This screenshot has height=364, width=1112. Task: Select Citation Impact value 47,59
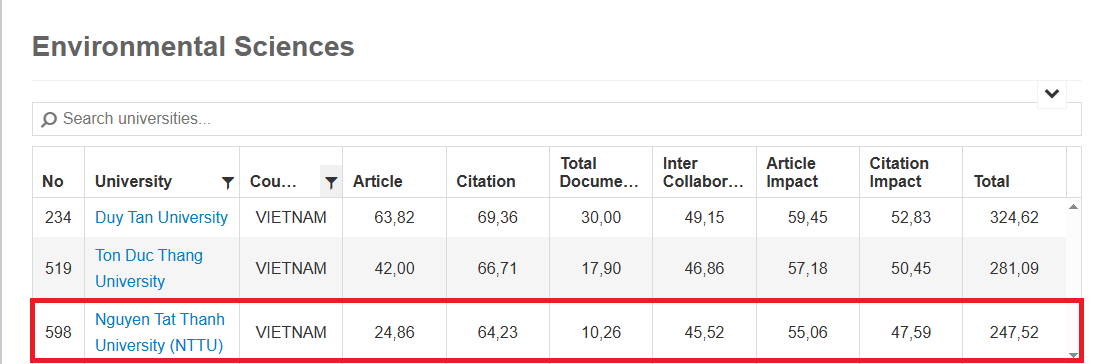pos(911,332)
